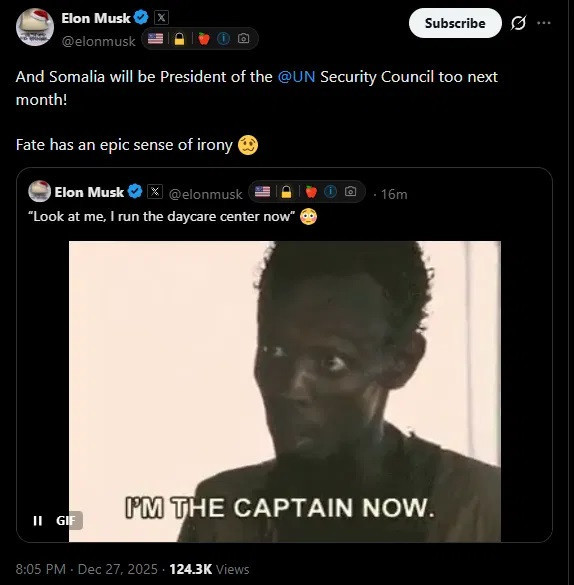Click the camera icon in the quoted post's badge row
Image resolution: width=574 pixels, height=585 pixels.
tap(350, 192)
